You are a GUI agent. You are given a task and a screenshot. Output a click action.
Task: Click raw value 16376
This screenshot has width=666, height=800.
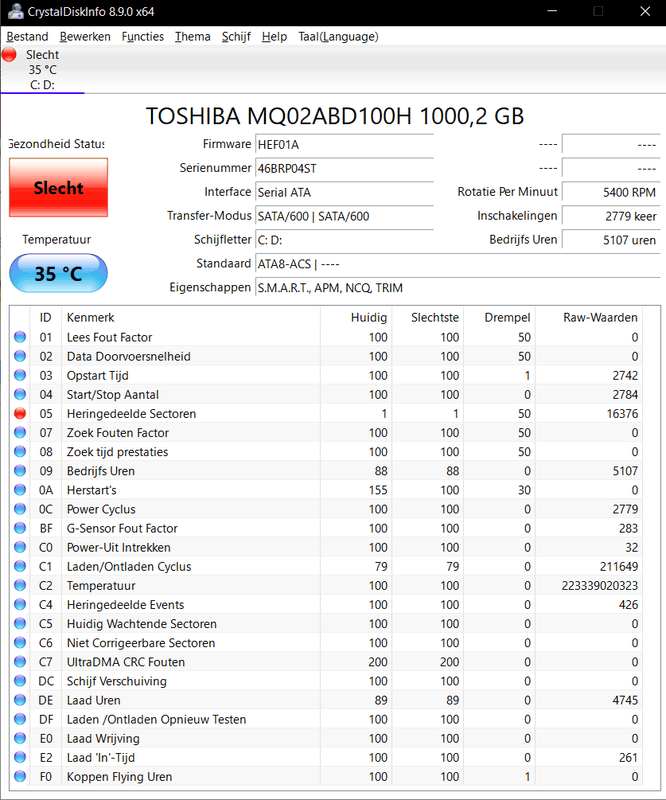pos(622,414)
